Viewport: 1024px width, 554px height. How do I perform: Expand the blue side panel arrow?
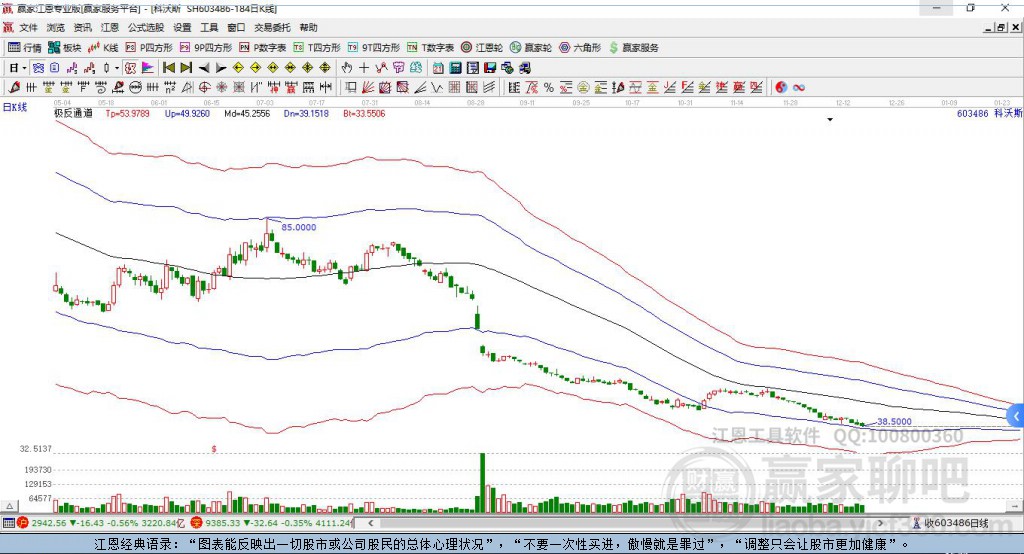(x=1016, y=416)
